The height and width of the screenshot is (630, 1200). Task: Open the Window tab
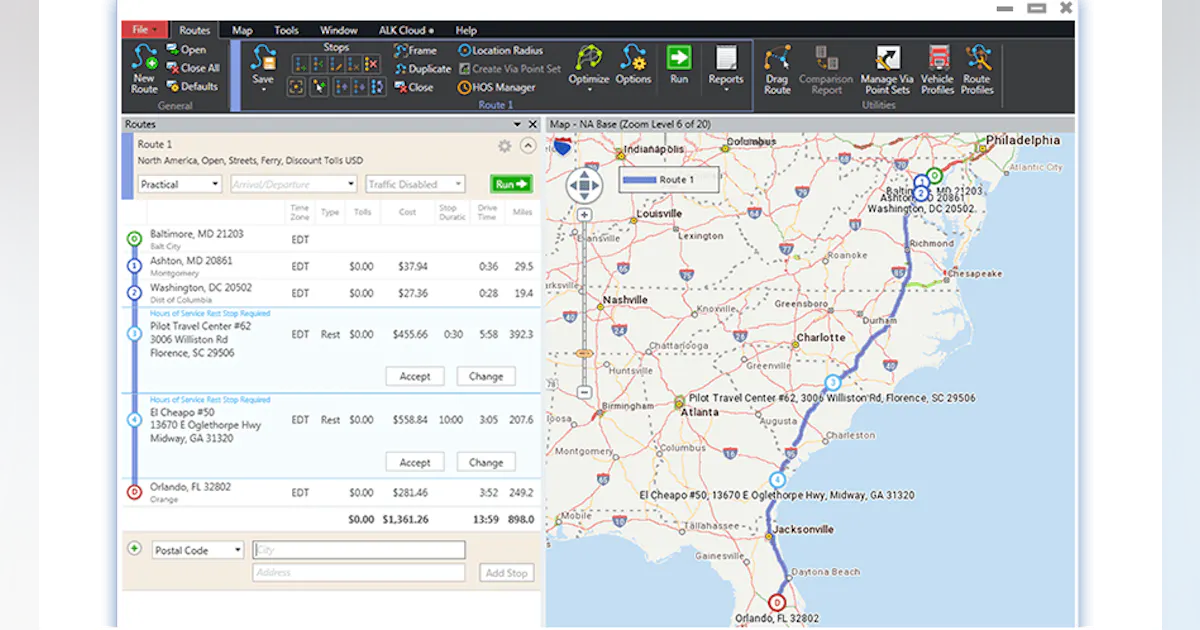click(339, 30)
